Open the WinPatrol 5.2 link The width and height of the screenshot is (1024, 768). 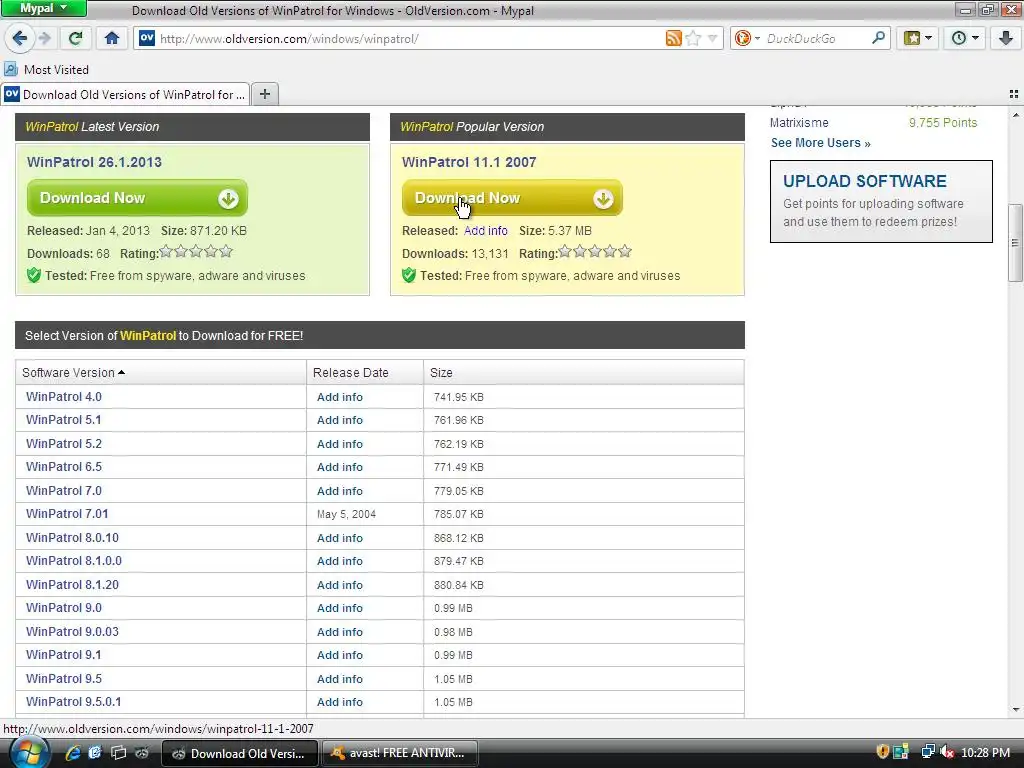[64, 443]
